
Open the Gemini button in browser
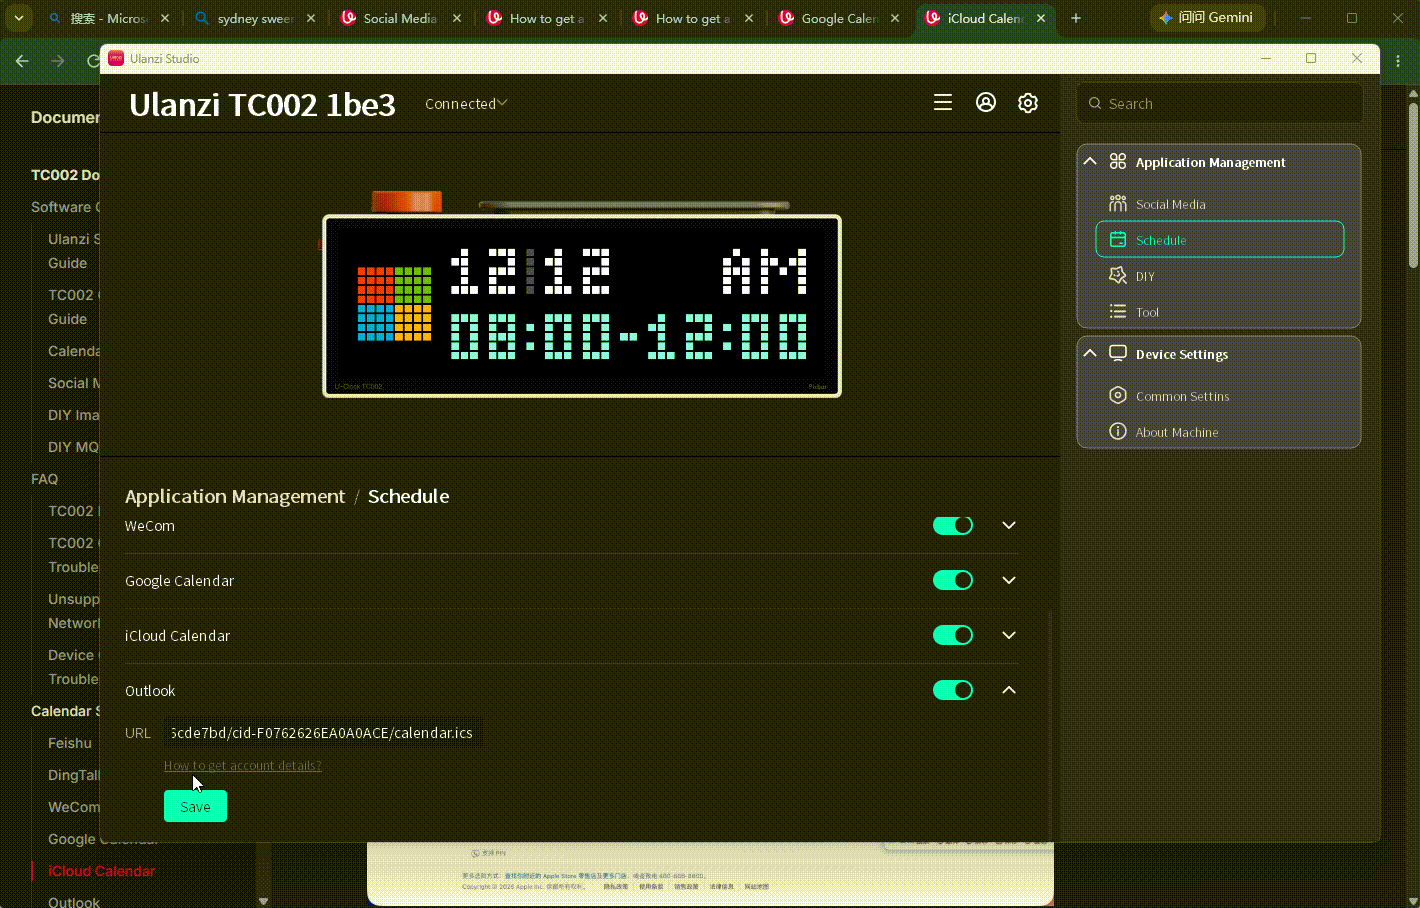1207,18
